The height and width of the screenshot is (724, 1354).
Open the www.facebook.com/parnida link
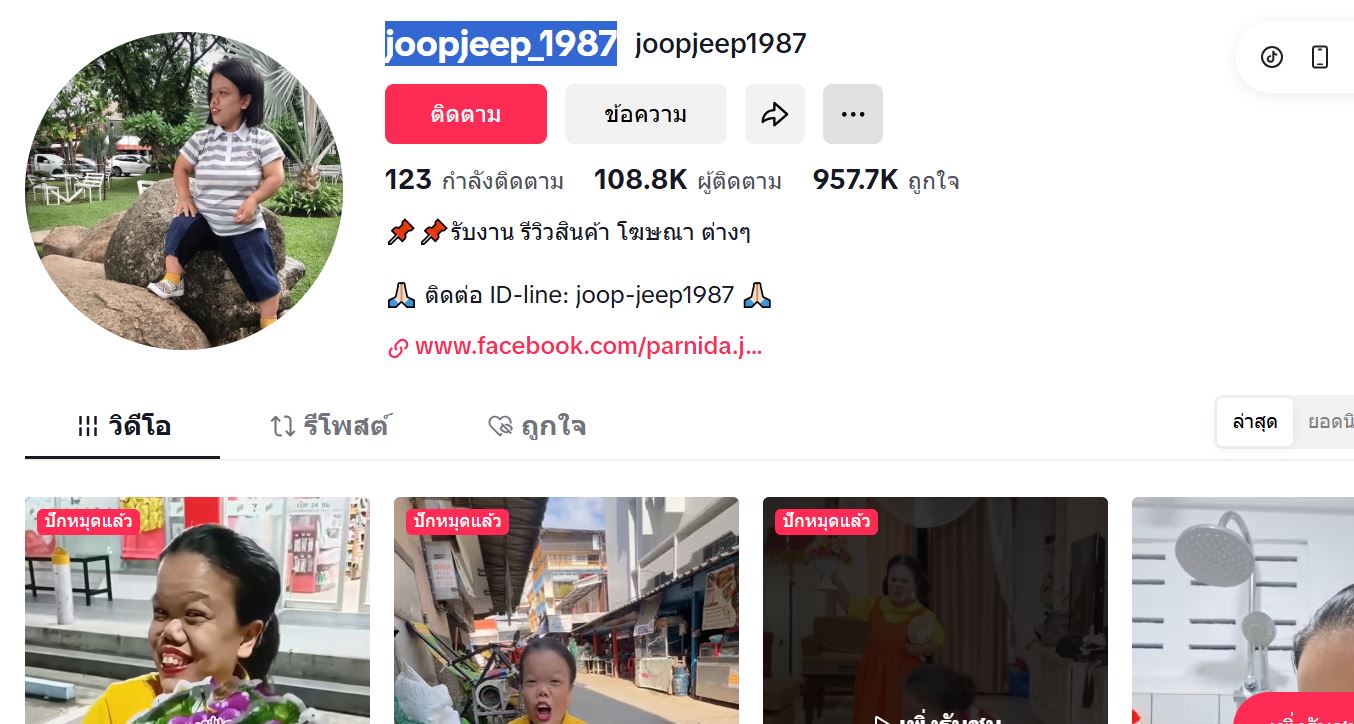point(588,348)
